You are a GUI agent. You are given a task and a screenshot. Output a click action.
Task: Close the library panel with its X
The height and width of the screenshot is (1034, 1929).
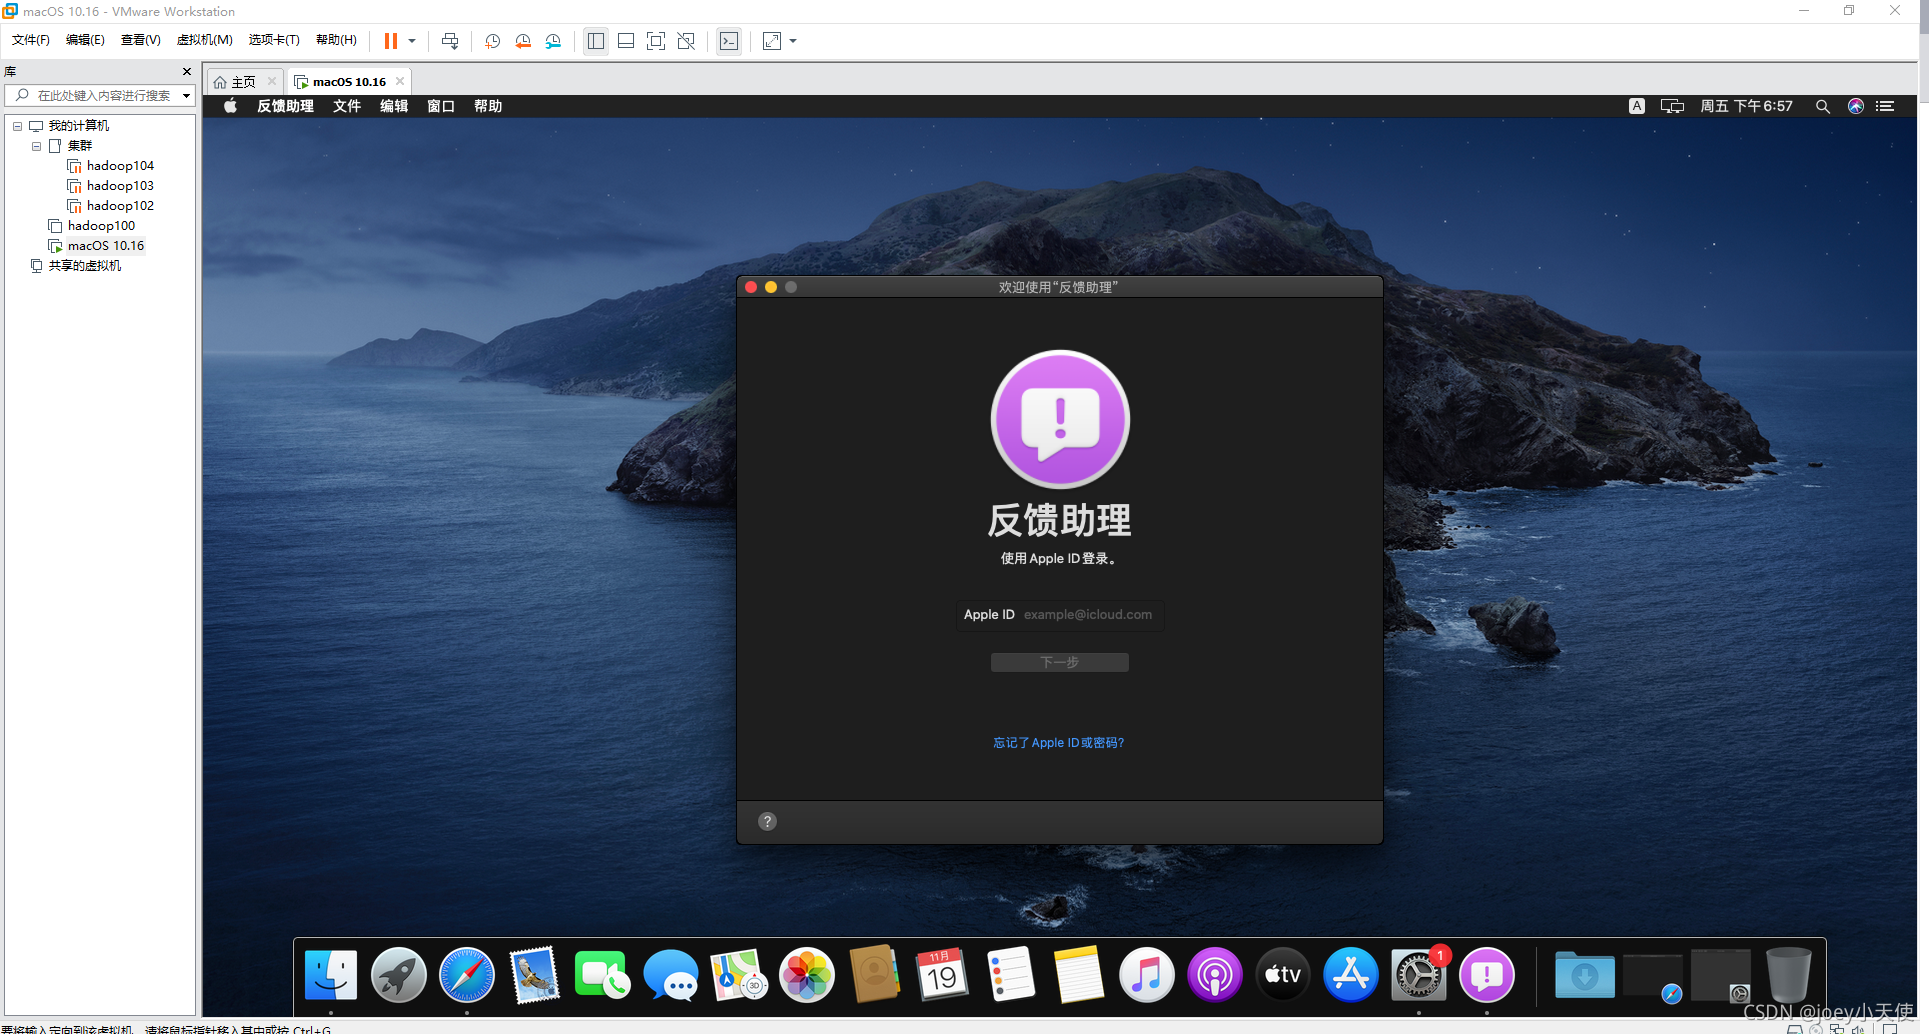point(187,72)
